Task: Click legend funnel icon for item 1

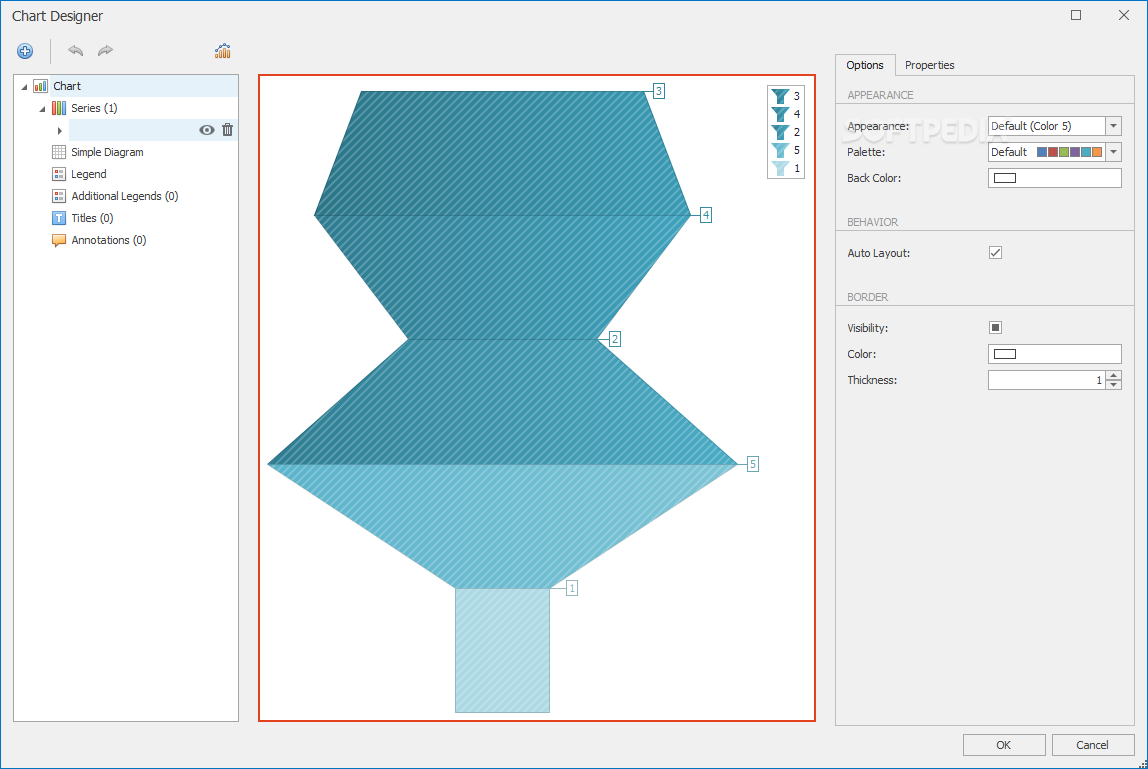Action: [x=780, y=168]
